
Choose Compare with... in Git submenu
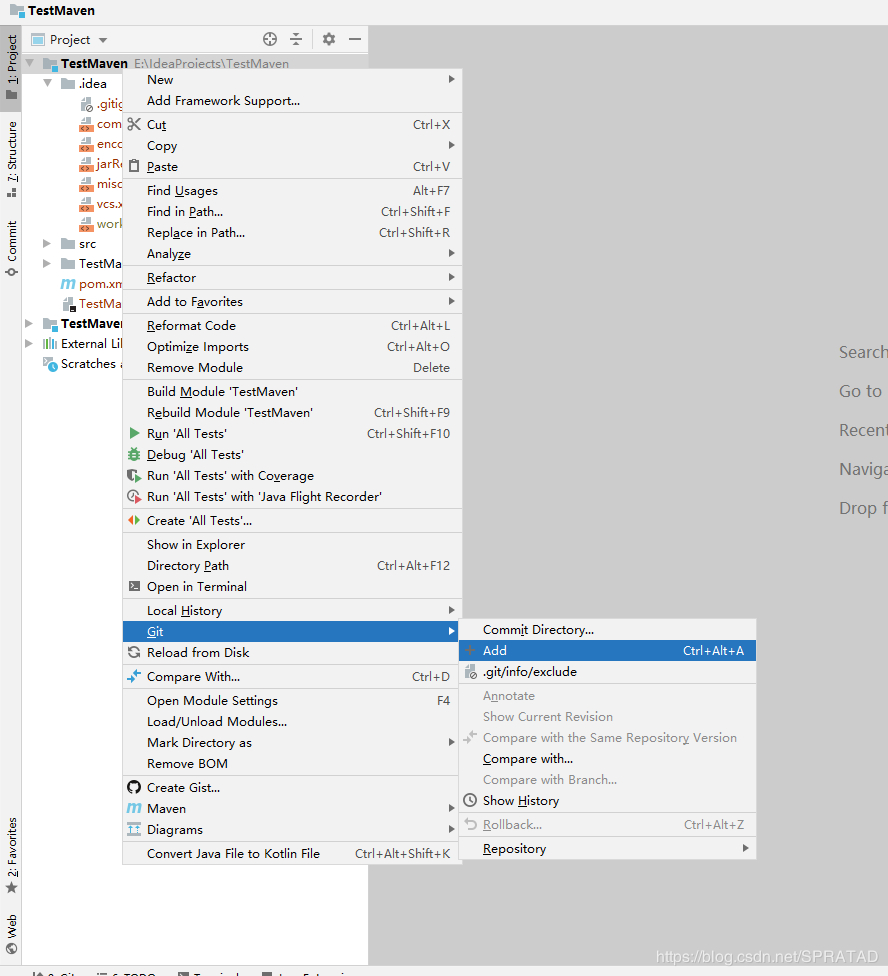607,759
